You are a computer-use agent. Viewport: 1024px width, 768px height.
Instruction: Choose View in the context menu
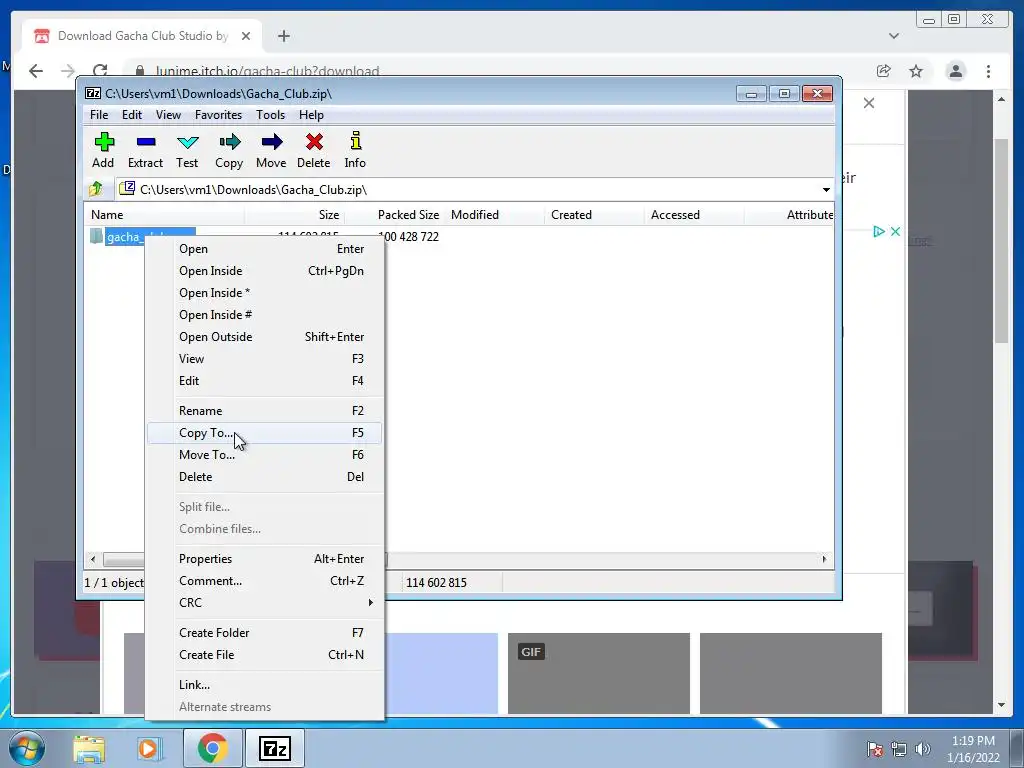[265, 359]
